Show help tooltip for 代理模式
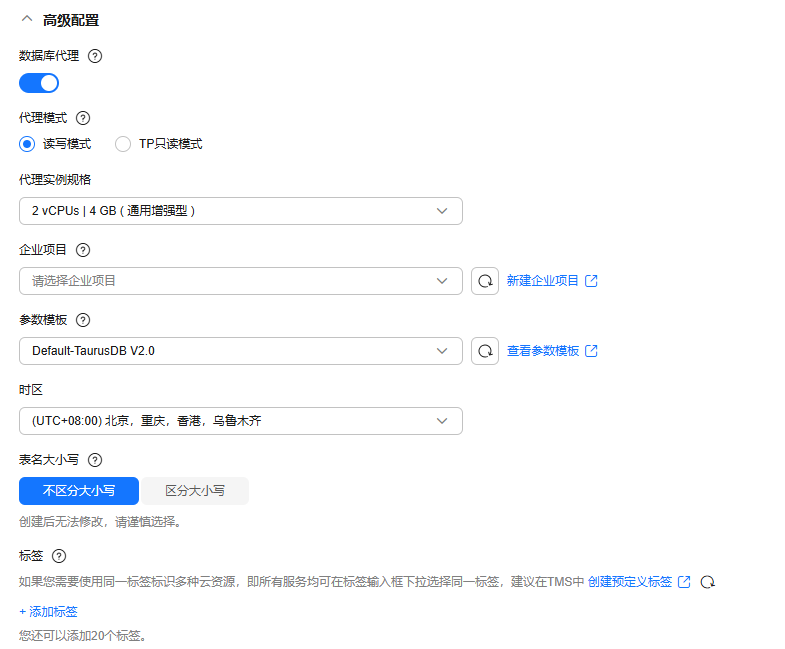 pyautogui.click(x=83, y=118)
